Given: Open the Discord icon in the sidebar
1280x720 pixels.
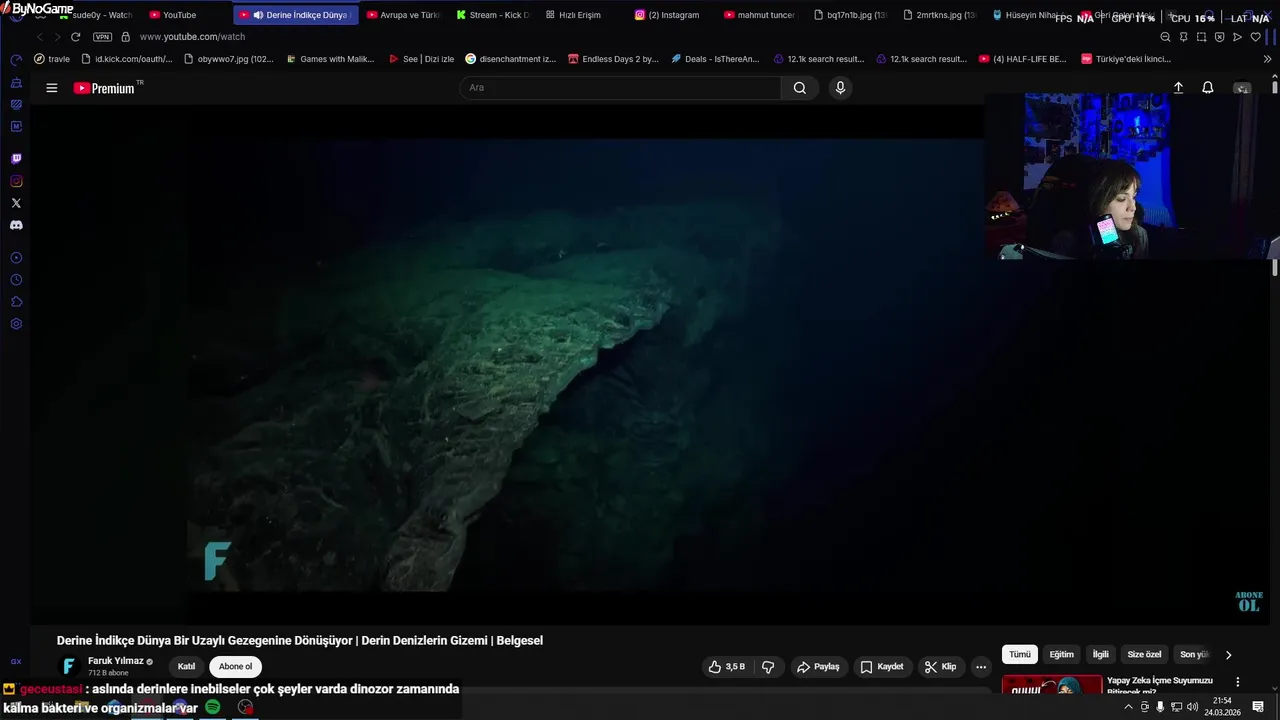Looking at the screenshot, I should click(16, 225).
